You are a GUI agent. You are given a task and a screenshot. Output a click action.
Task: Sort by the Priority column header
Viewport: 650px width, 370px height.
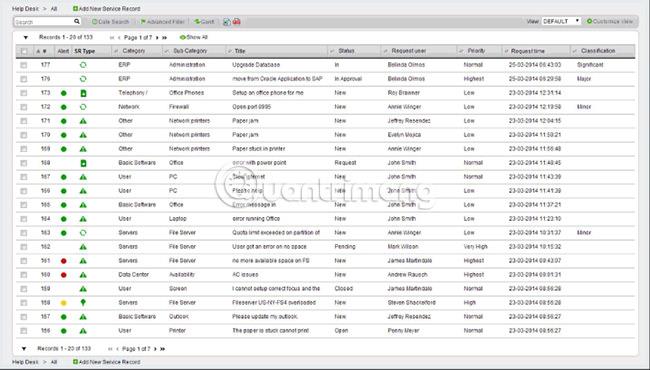pos(476,51)
